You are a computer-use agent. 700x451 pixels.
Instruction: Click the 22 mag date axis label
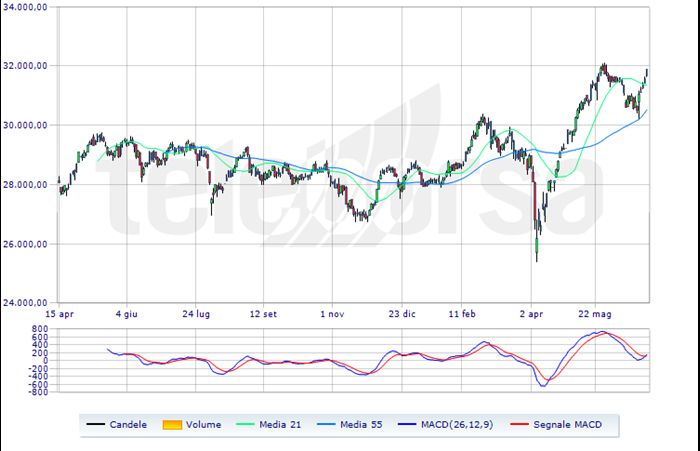coord(595,314)
